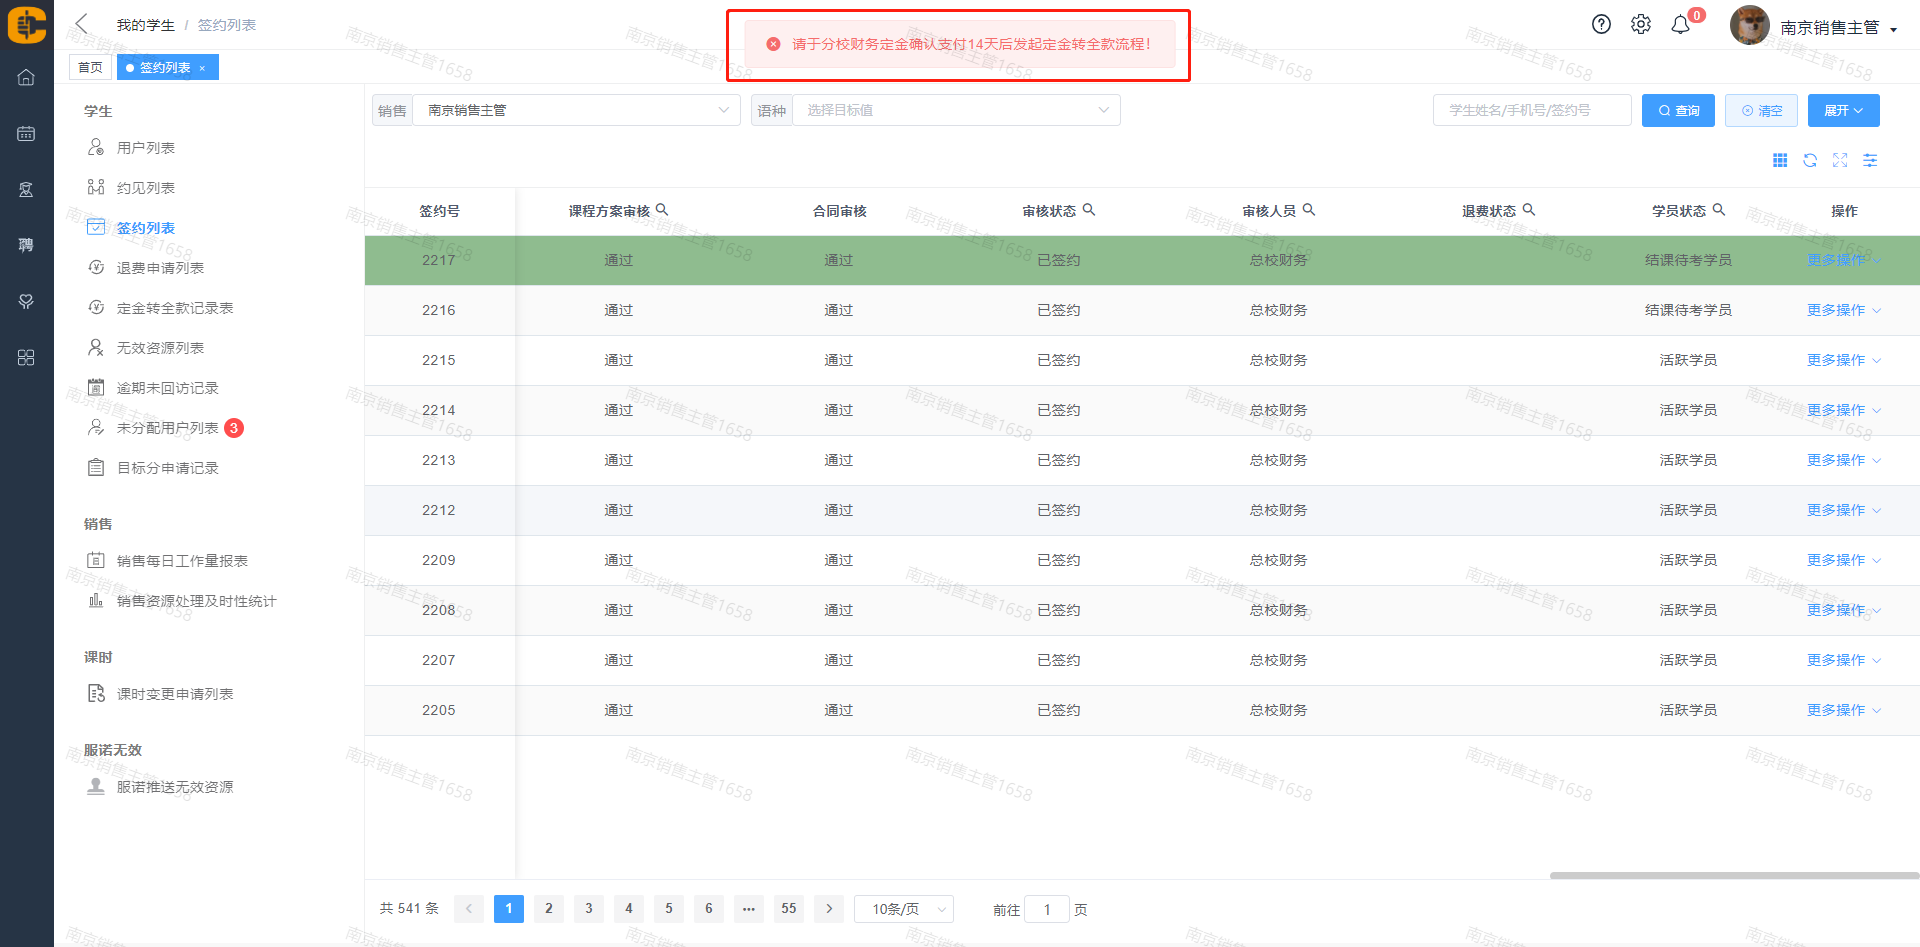Open the 销售 dropdown selector

[576, 110]
